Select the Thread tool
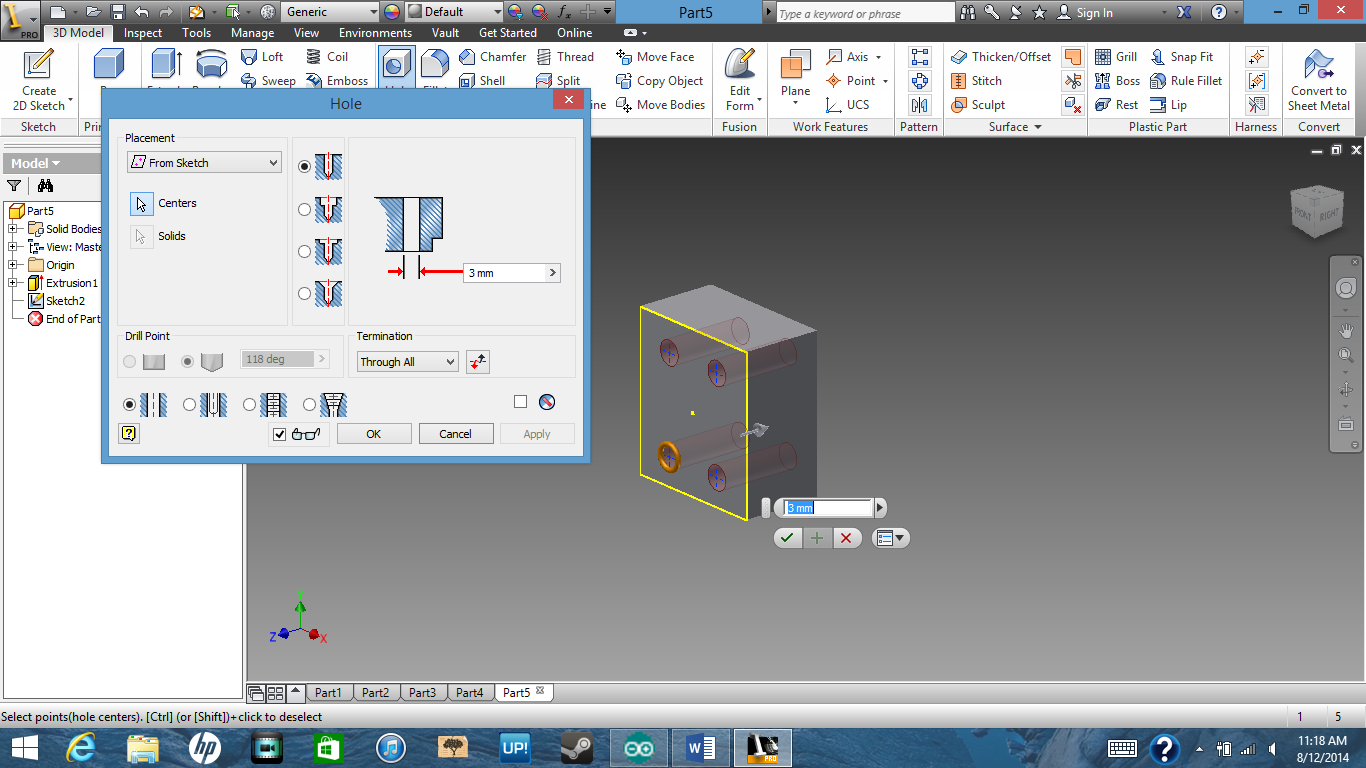Screen dimensions: 1366x768 pyautogui.click(x=566, y=57)
